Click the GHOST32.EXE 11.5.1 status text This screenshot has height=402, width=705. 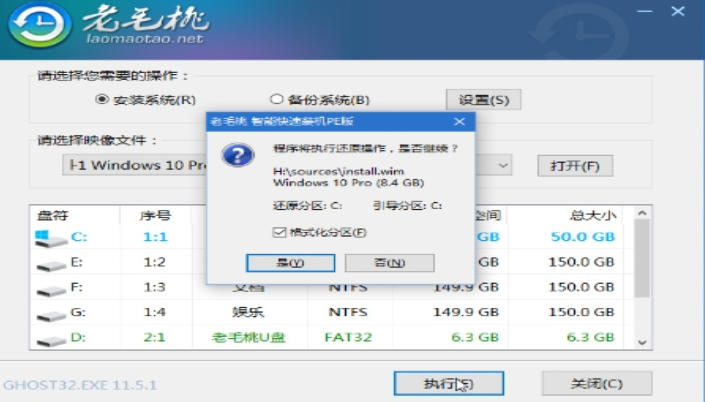[x=80, y=385]
